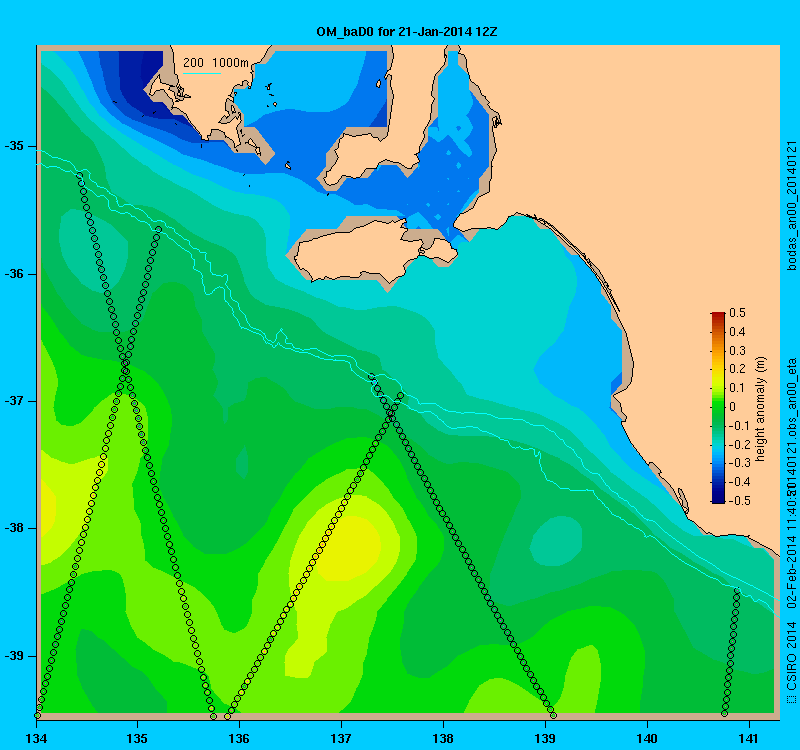Click the '0' color bar value
The height and width of the screenshot is (750, 800).
point(733,407)
